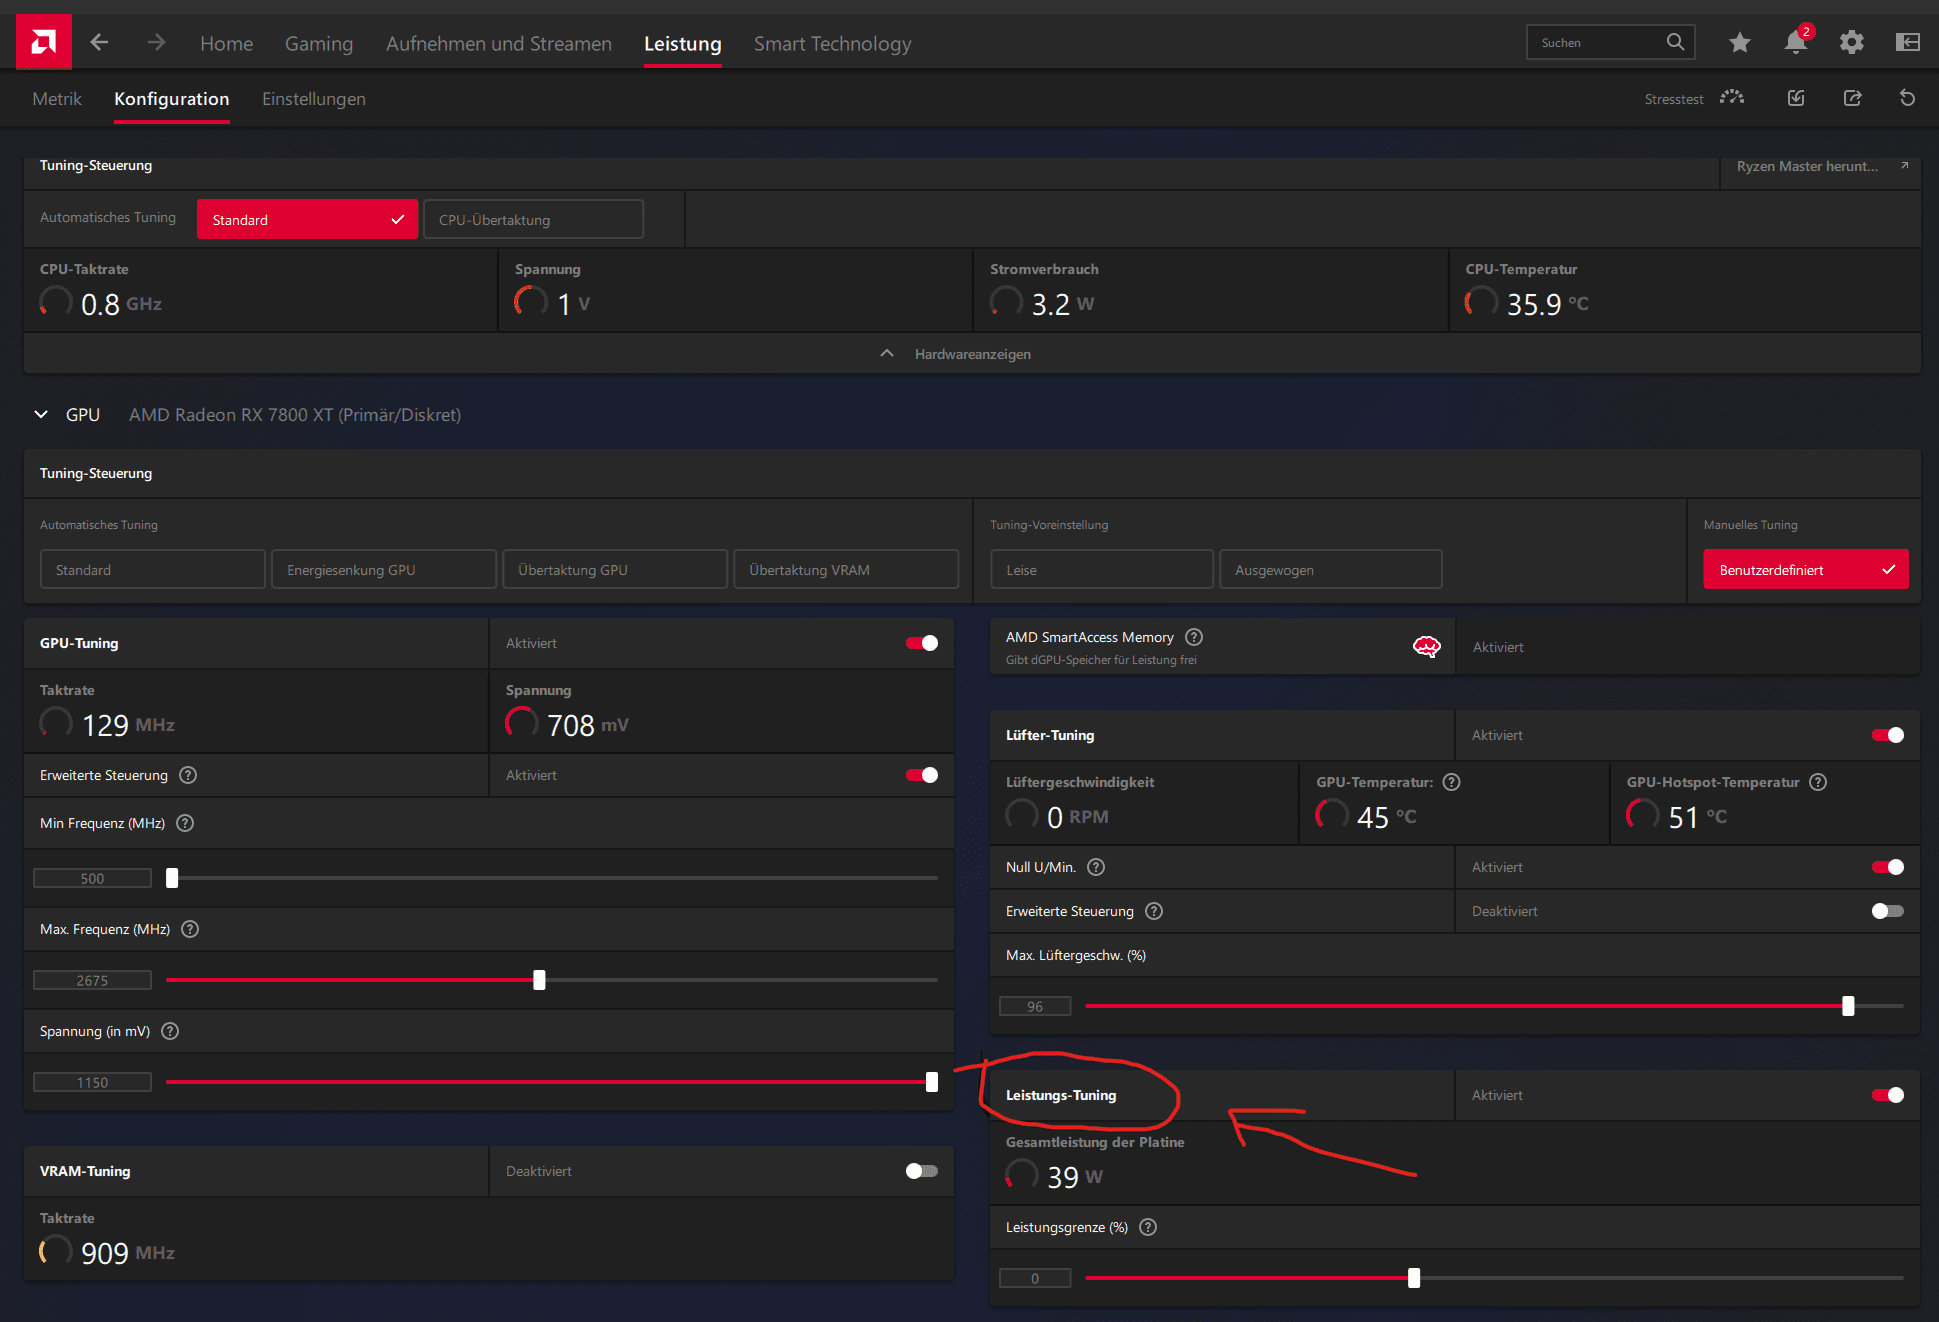Image resolution: width=1939 pixels, height=1322 pixels.
Task: Toggle the GPU-Tuning switch
Action: (x=921, y=643)
